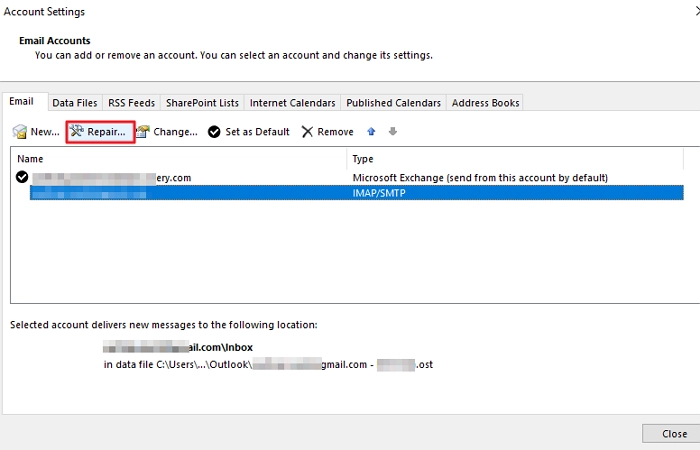Viewport: 700px width, 450px height.
Task: Select the Microsoft Exchange account row
Action: 349,178
